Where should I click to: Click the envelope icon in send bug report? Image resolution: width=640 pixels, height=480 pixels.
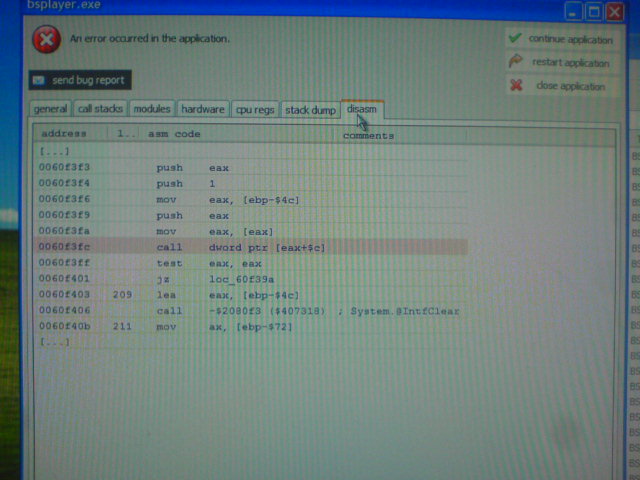click(x=39, y=80)
